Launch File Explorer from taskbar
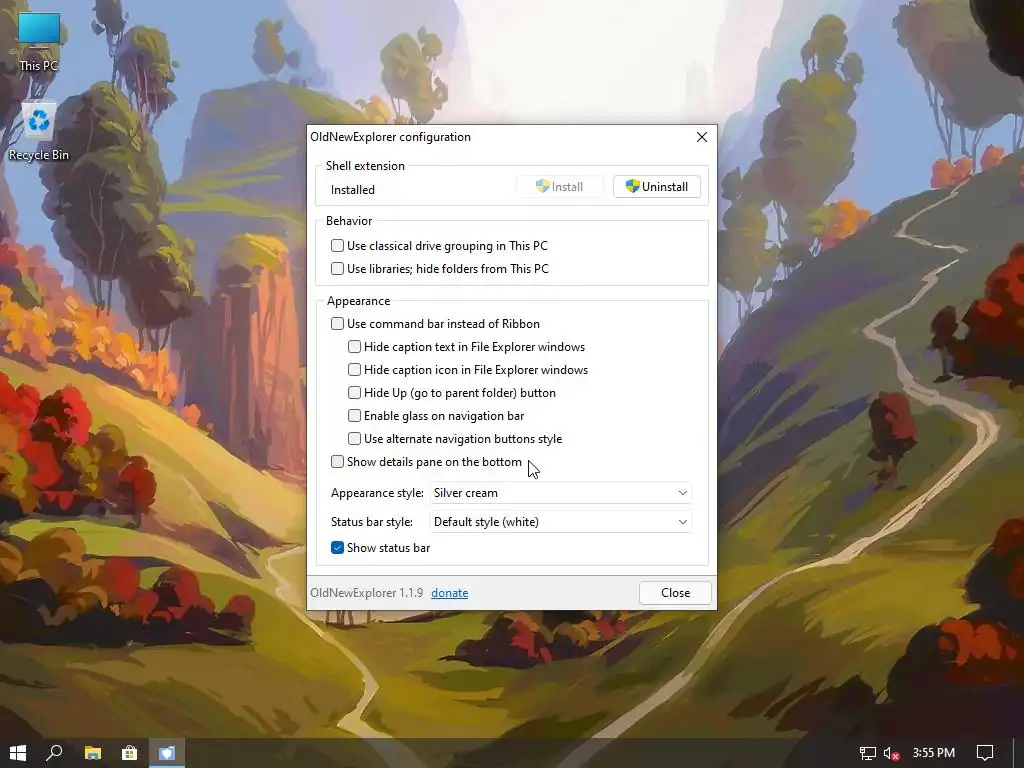 (93, 753)
